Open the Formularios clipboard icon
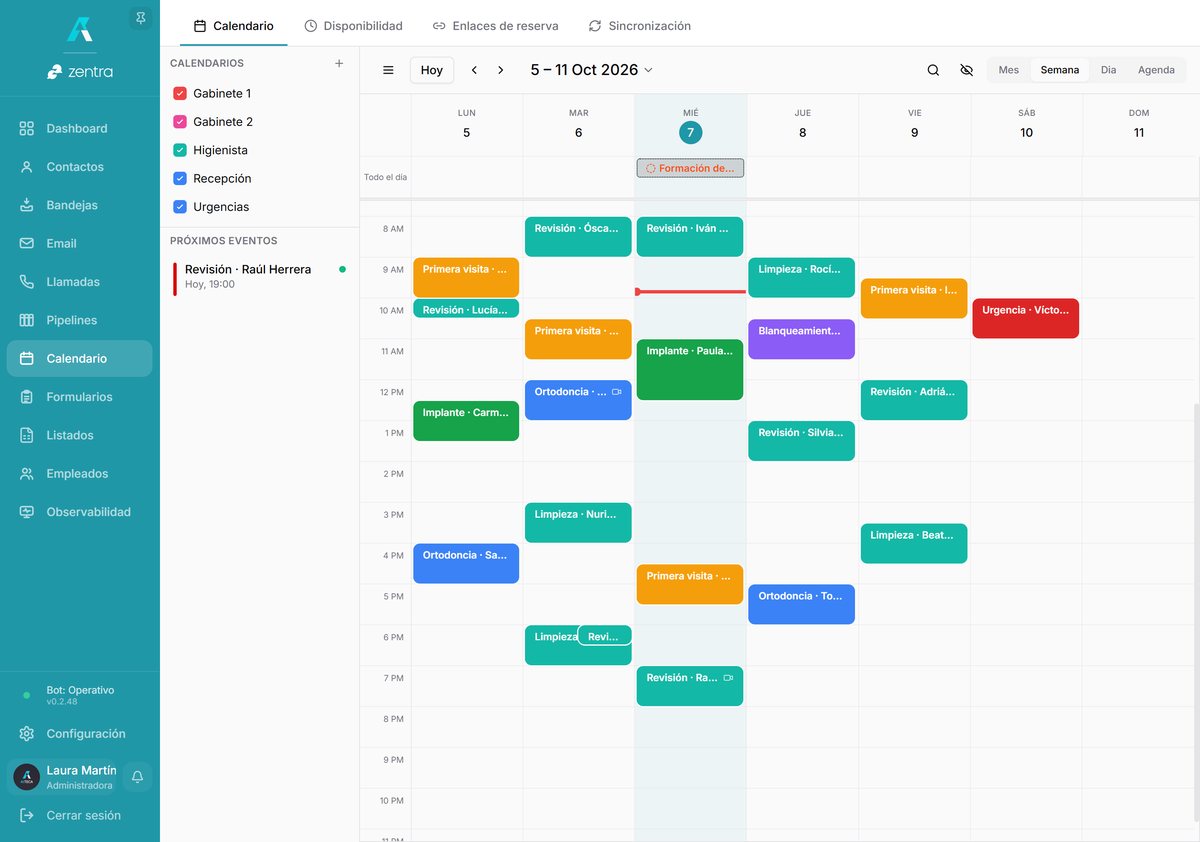Viewport: 1200px width, 842px height. pos(27,397)
